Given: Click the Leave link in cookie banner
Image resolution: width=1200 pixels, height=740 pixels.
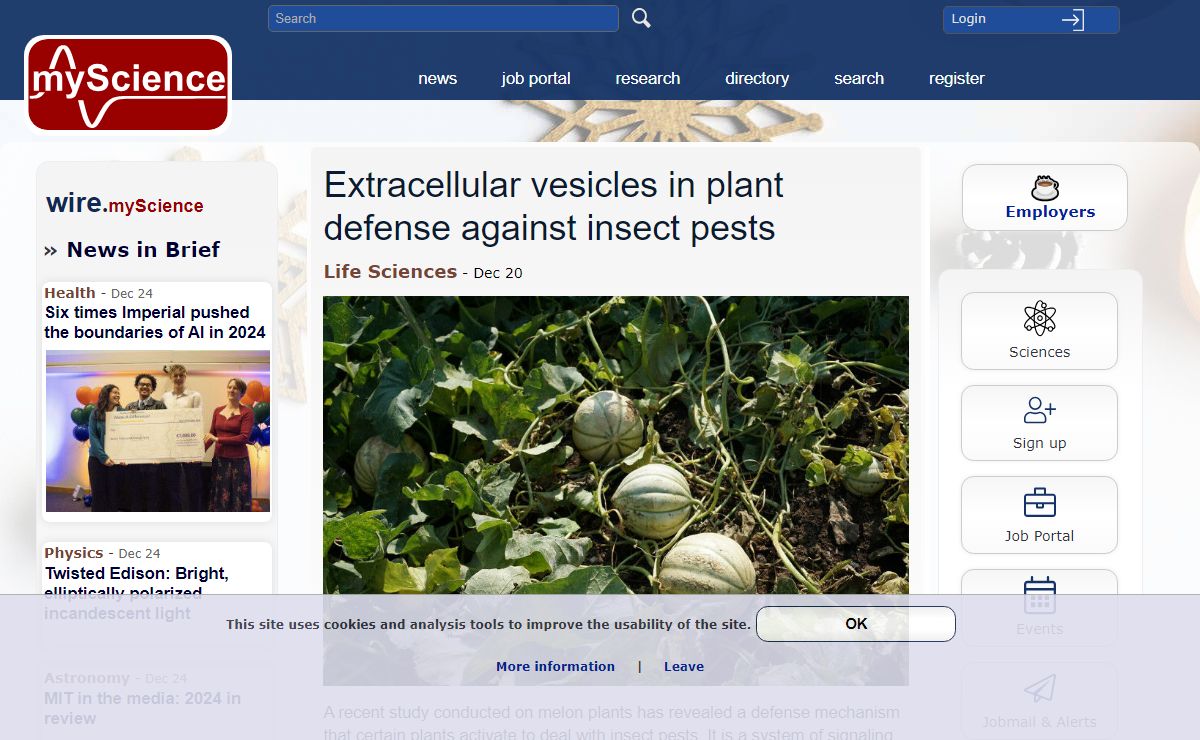Looking at the screenshot, I should 684,666.
